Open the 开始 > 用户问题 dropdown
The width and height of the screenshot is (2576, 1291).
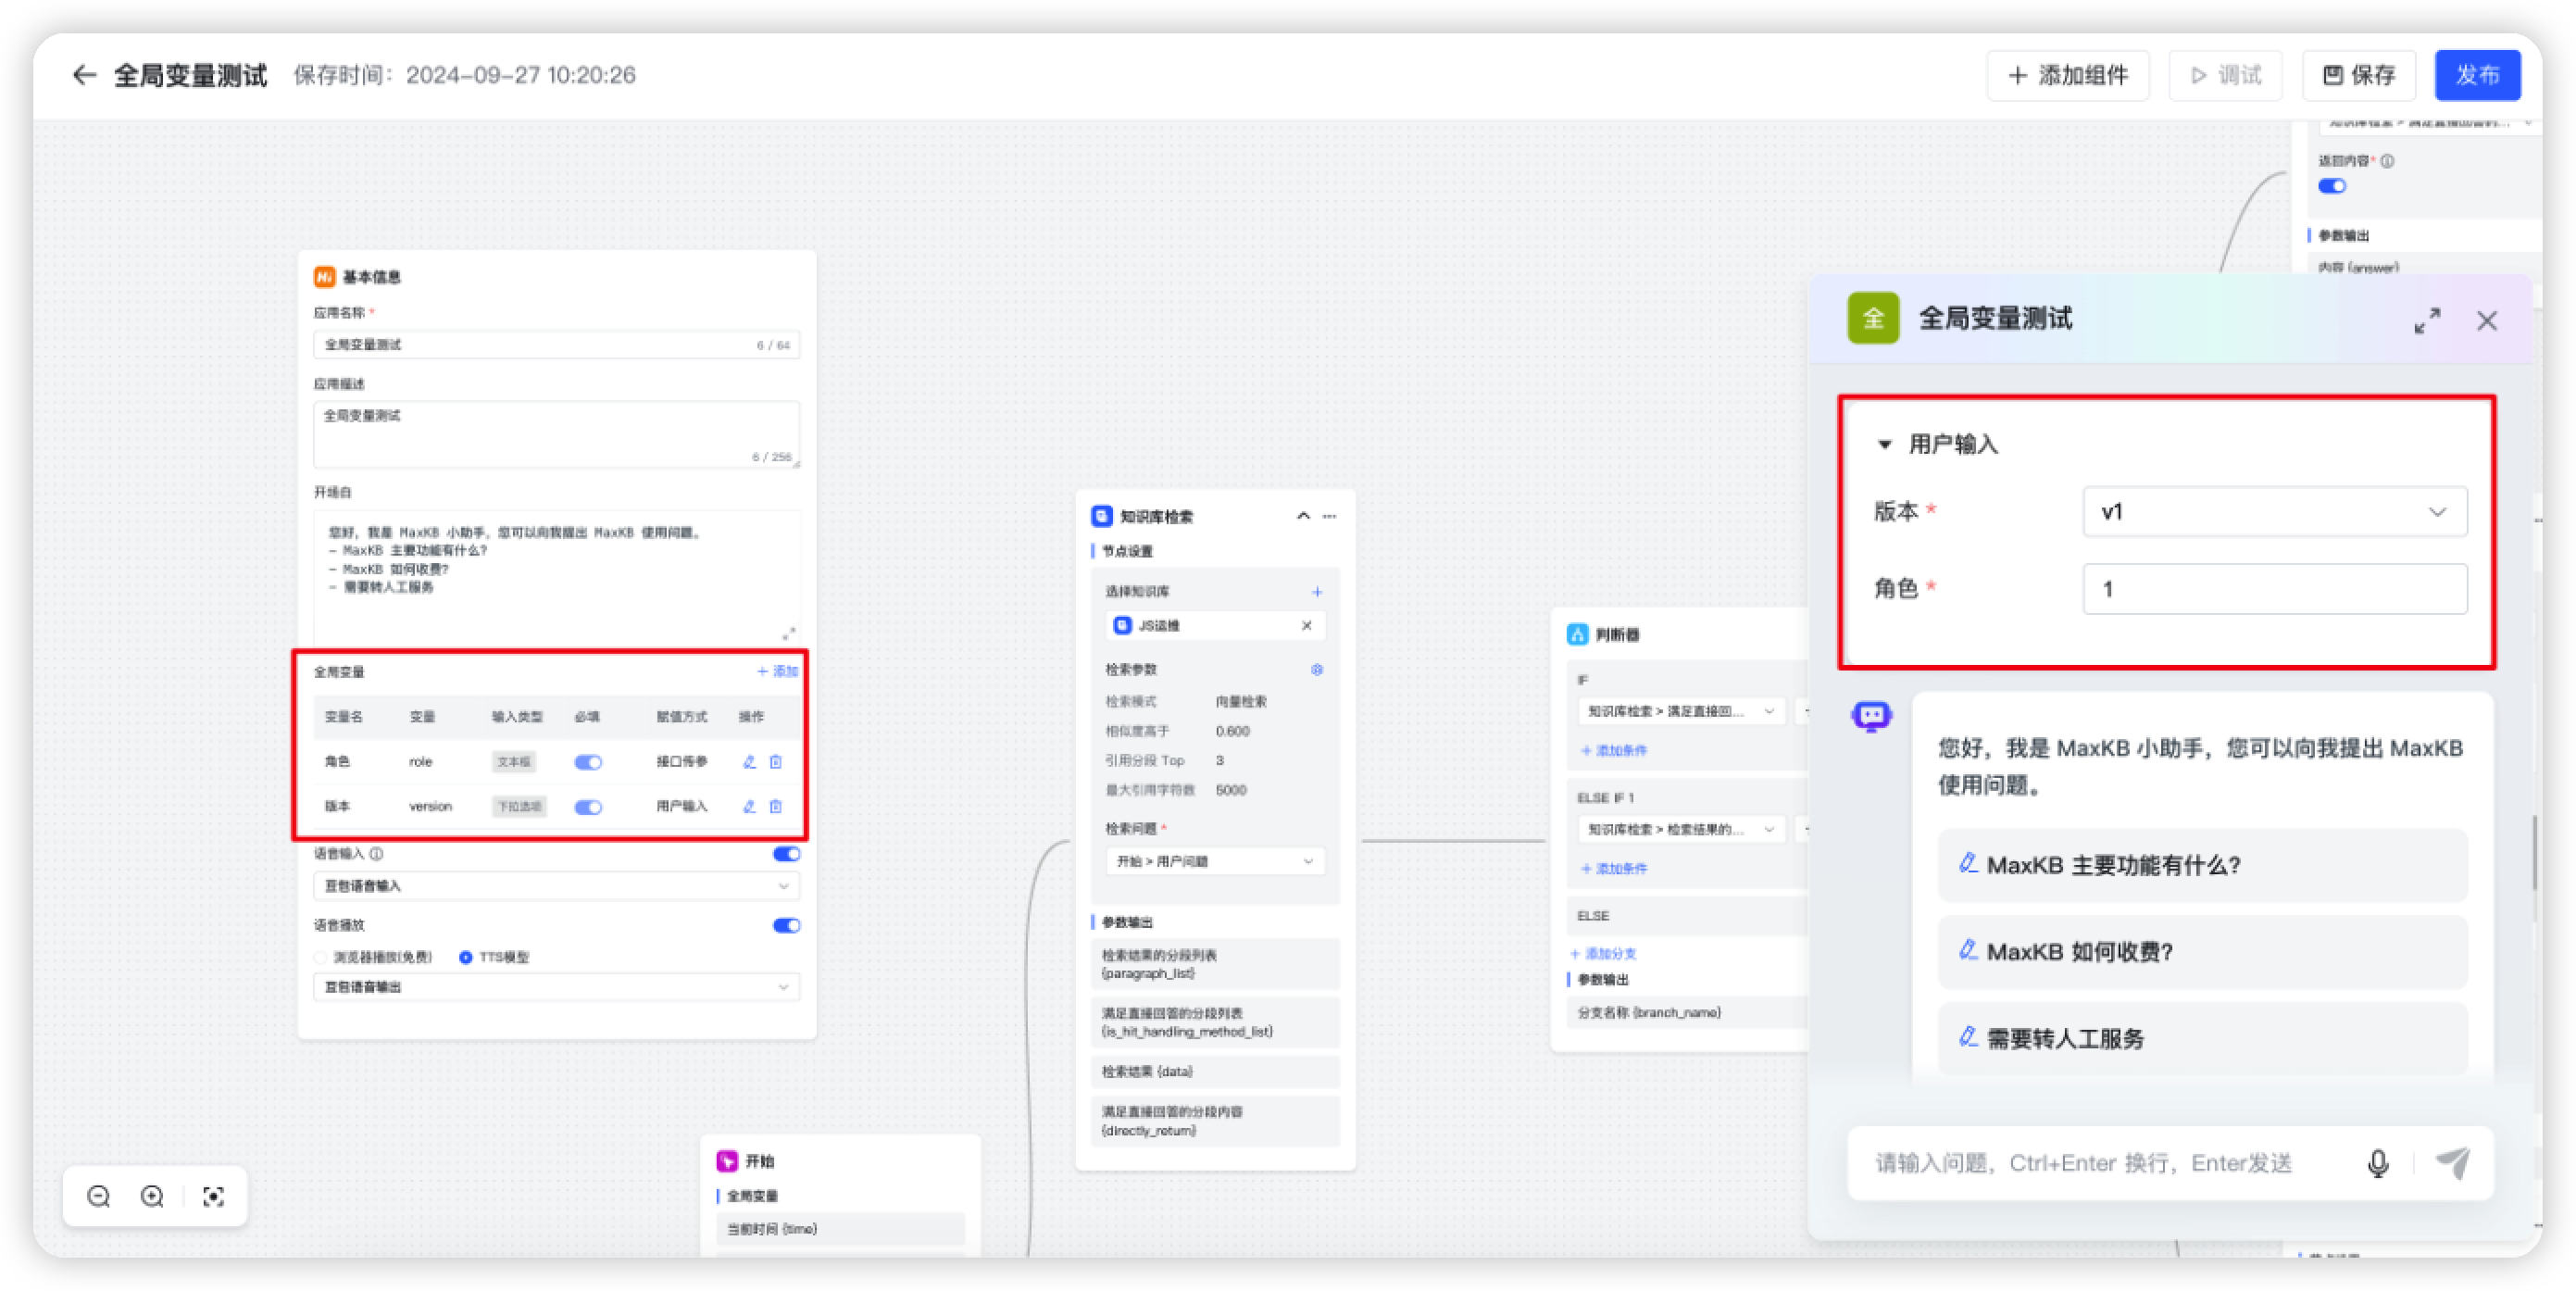coord(1215,861)
